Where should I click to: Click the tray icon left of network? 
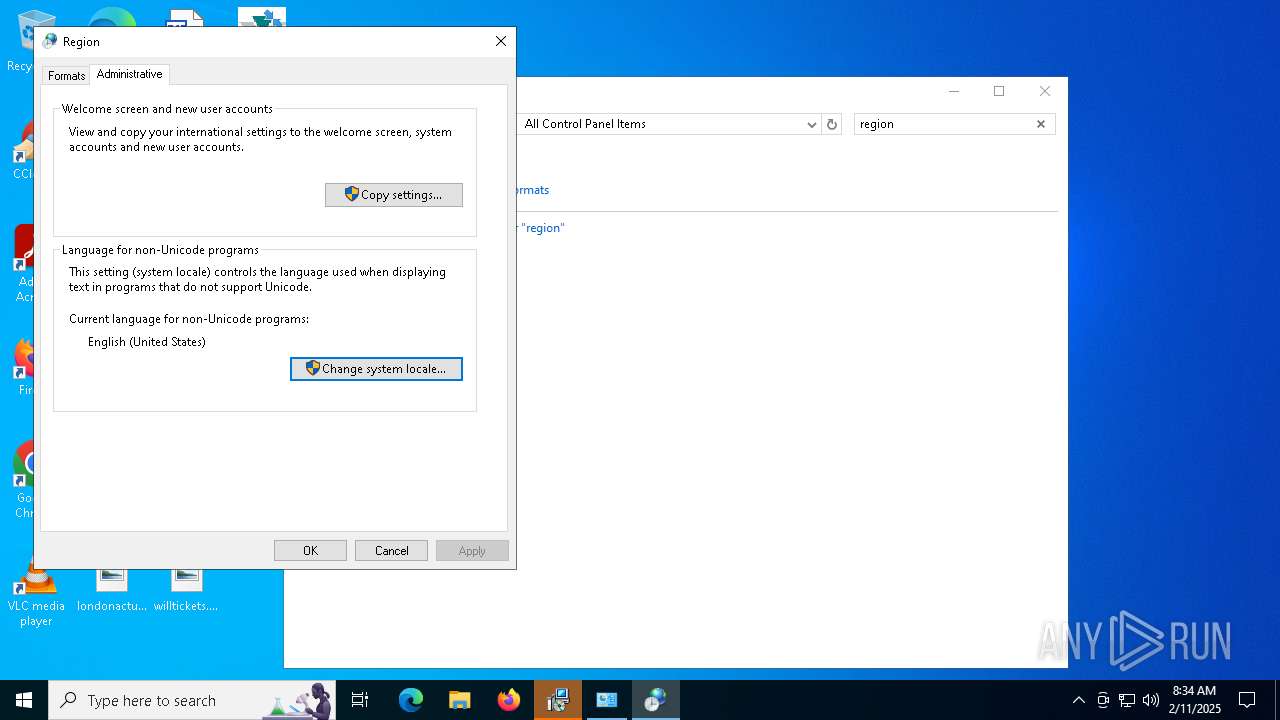pos(1103,700)
